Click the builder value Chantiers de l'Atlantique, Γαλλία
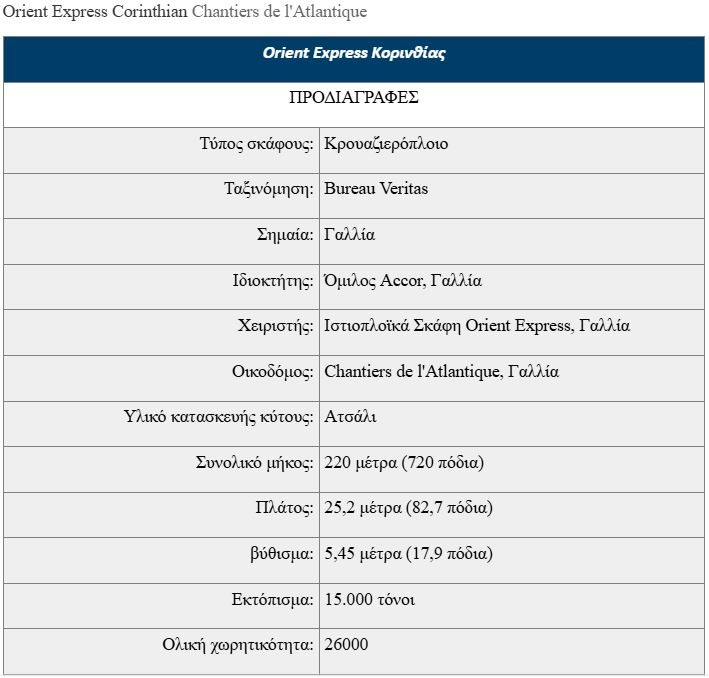This screenshot has width=709, height=678. point(442,372)
